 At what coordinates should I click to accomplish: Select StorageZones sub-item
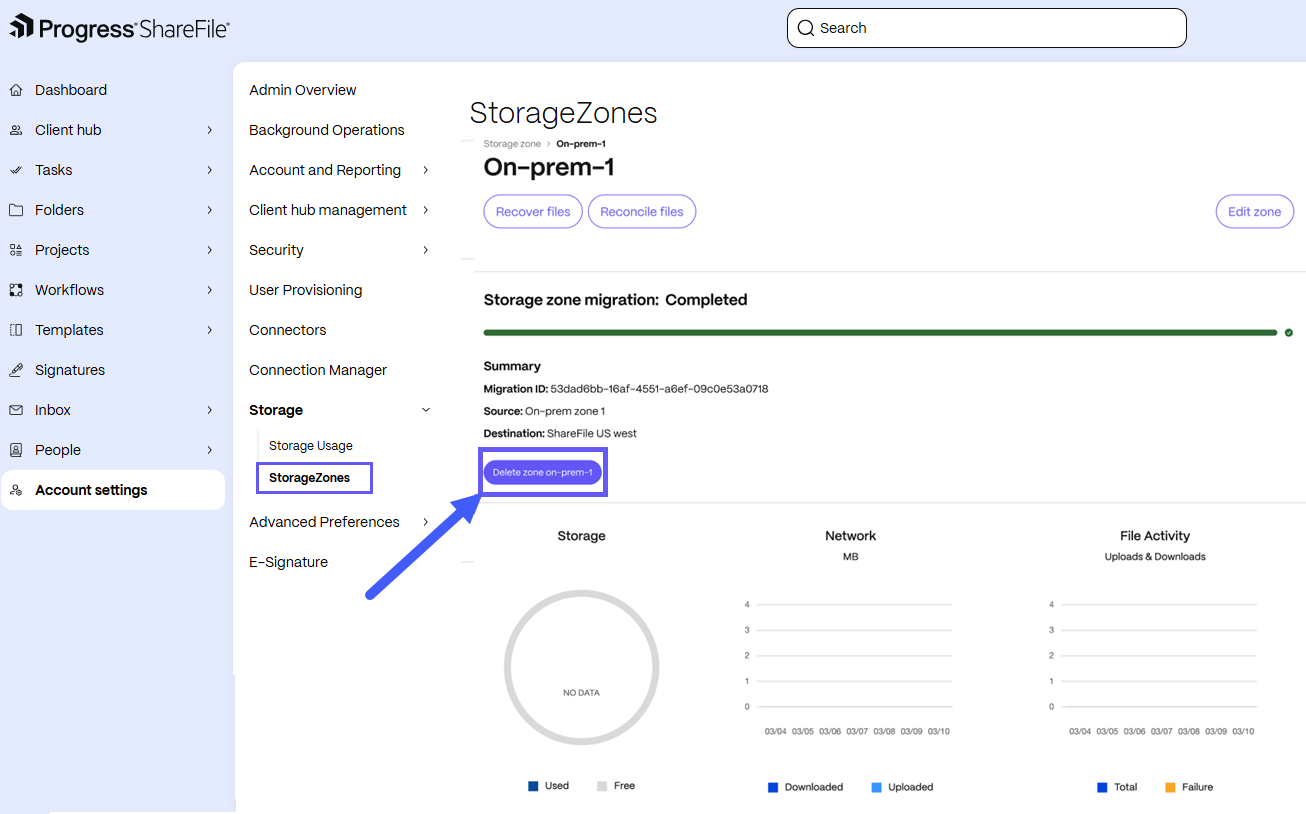click(x=310, y=478)
